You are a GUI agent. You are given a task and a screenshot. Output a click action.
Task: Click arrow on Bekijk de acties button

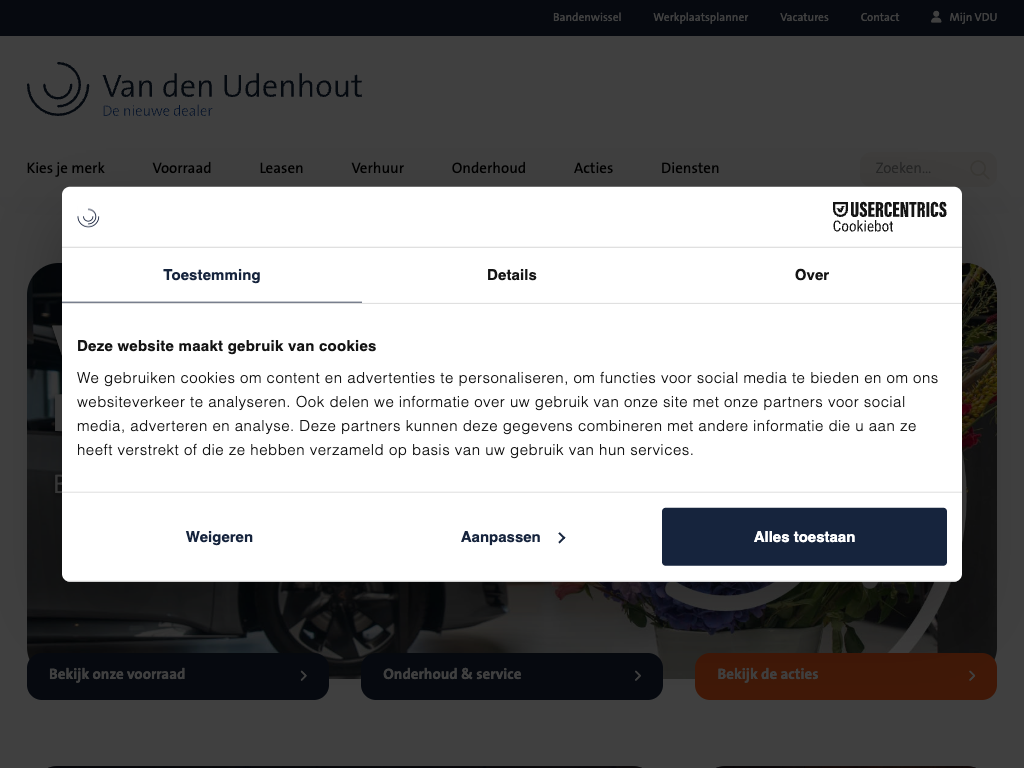972,676
